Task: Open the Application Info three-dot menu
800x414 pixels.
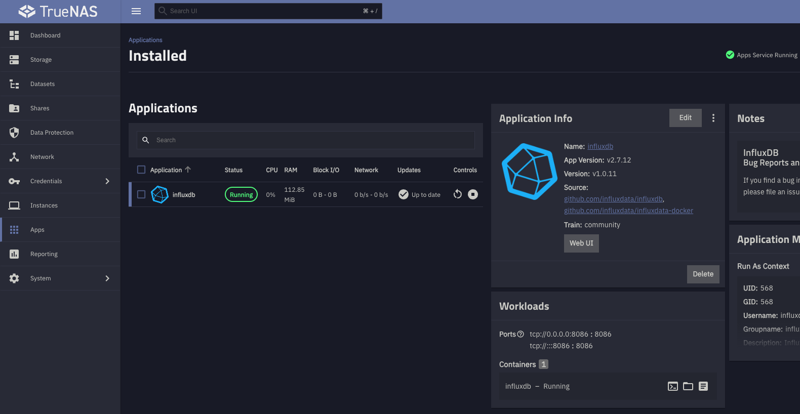Action: pos(713,118)
